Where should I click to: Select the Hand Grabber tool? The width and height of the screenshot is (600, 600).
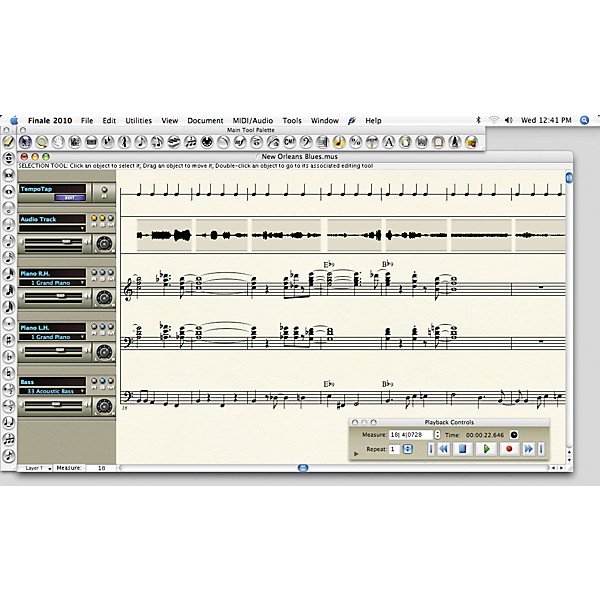(58, 142)
